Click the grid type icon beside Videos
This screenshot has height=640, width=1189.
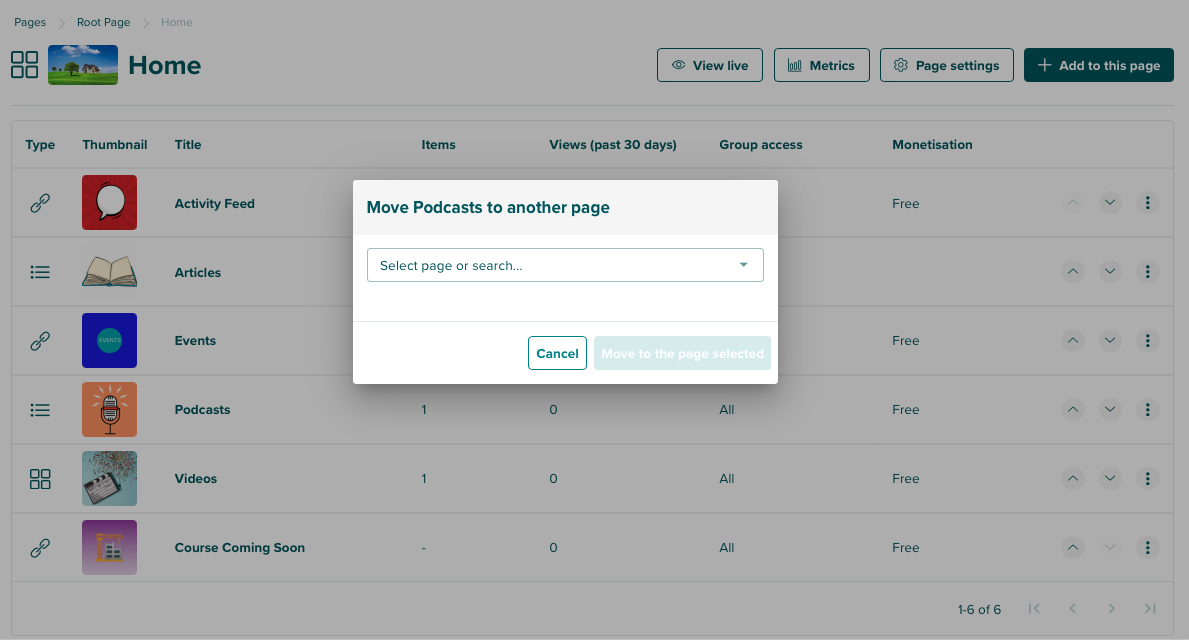[x=40, y=478]
